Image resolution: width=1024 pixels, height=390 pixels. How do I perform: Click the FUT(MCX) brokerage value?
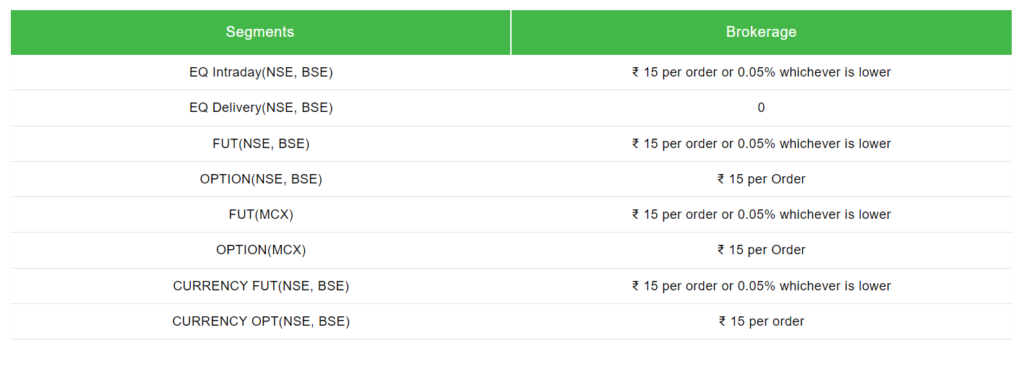[761, 214]
